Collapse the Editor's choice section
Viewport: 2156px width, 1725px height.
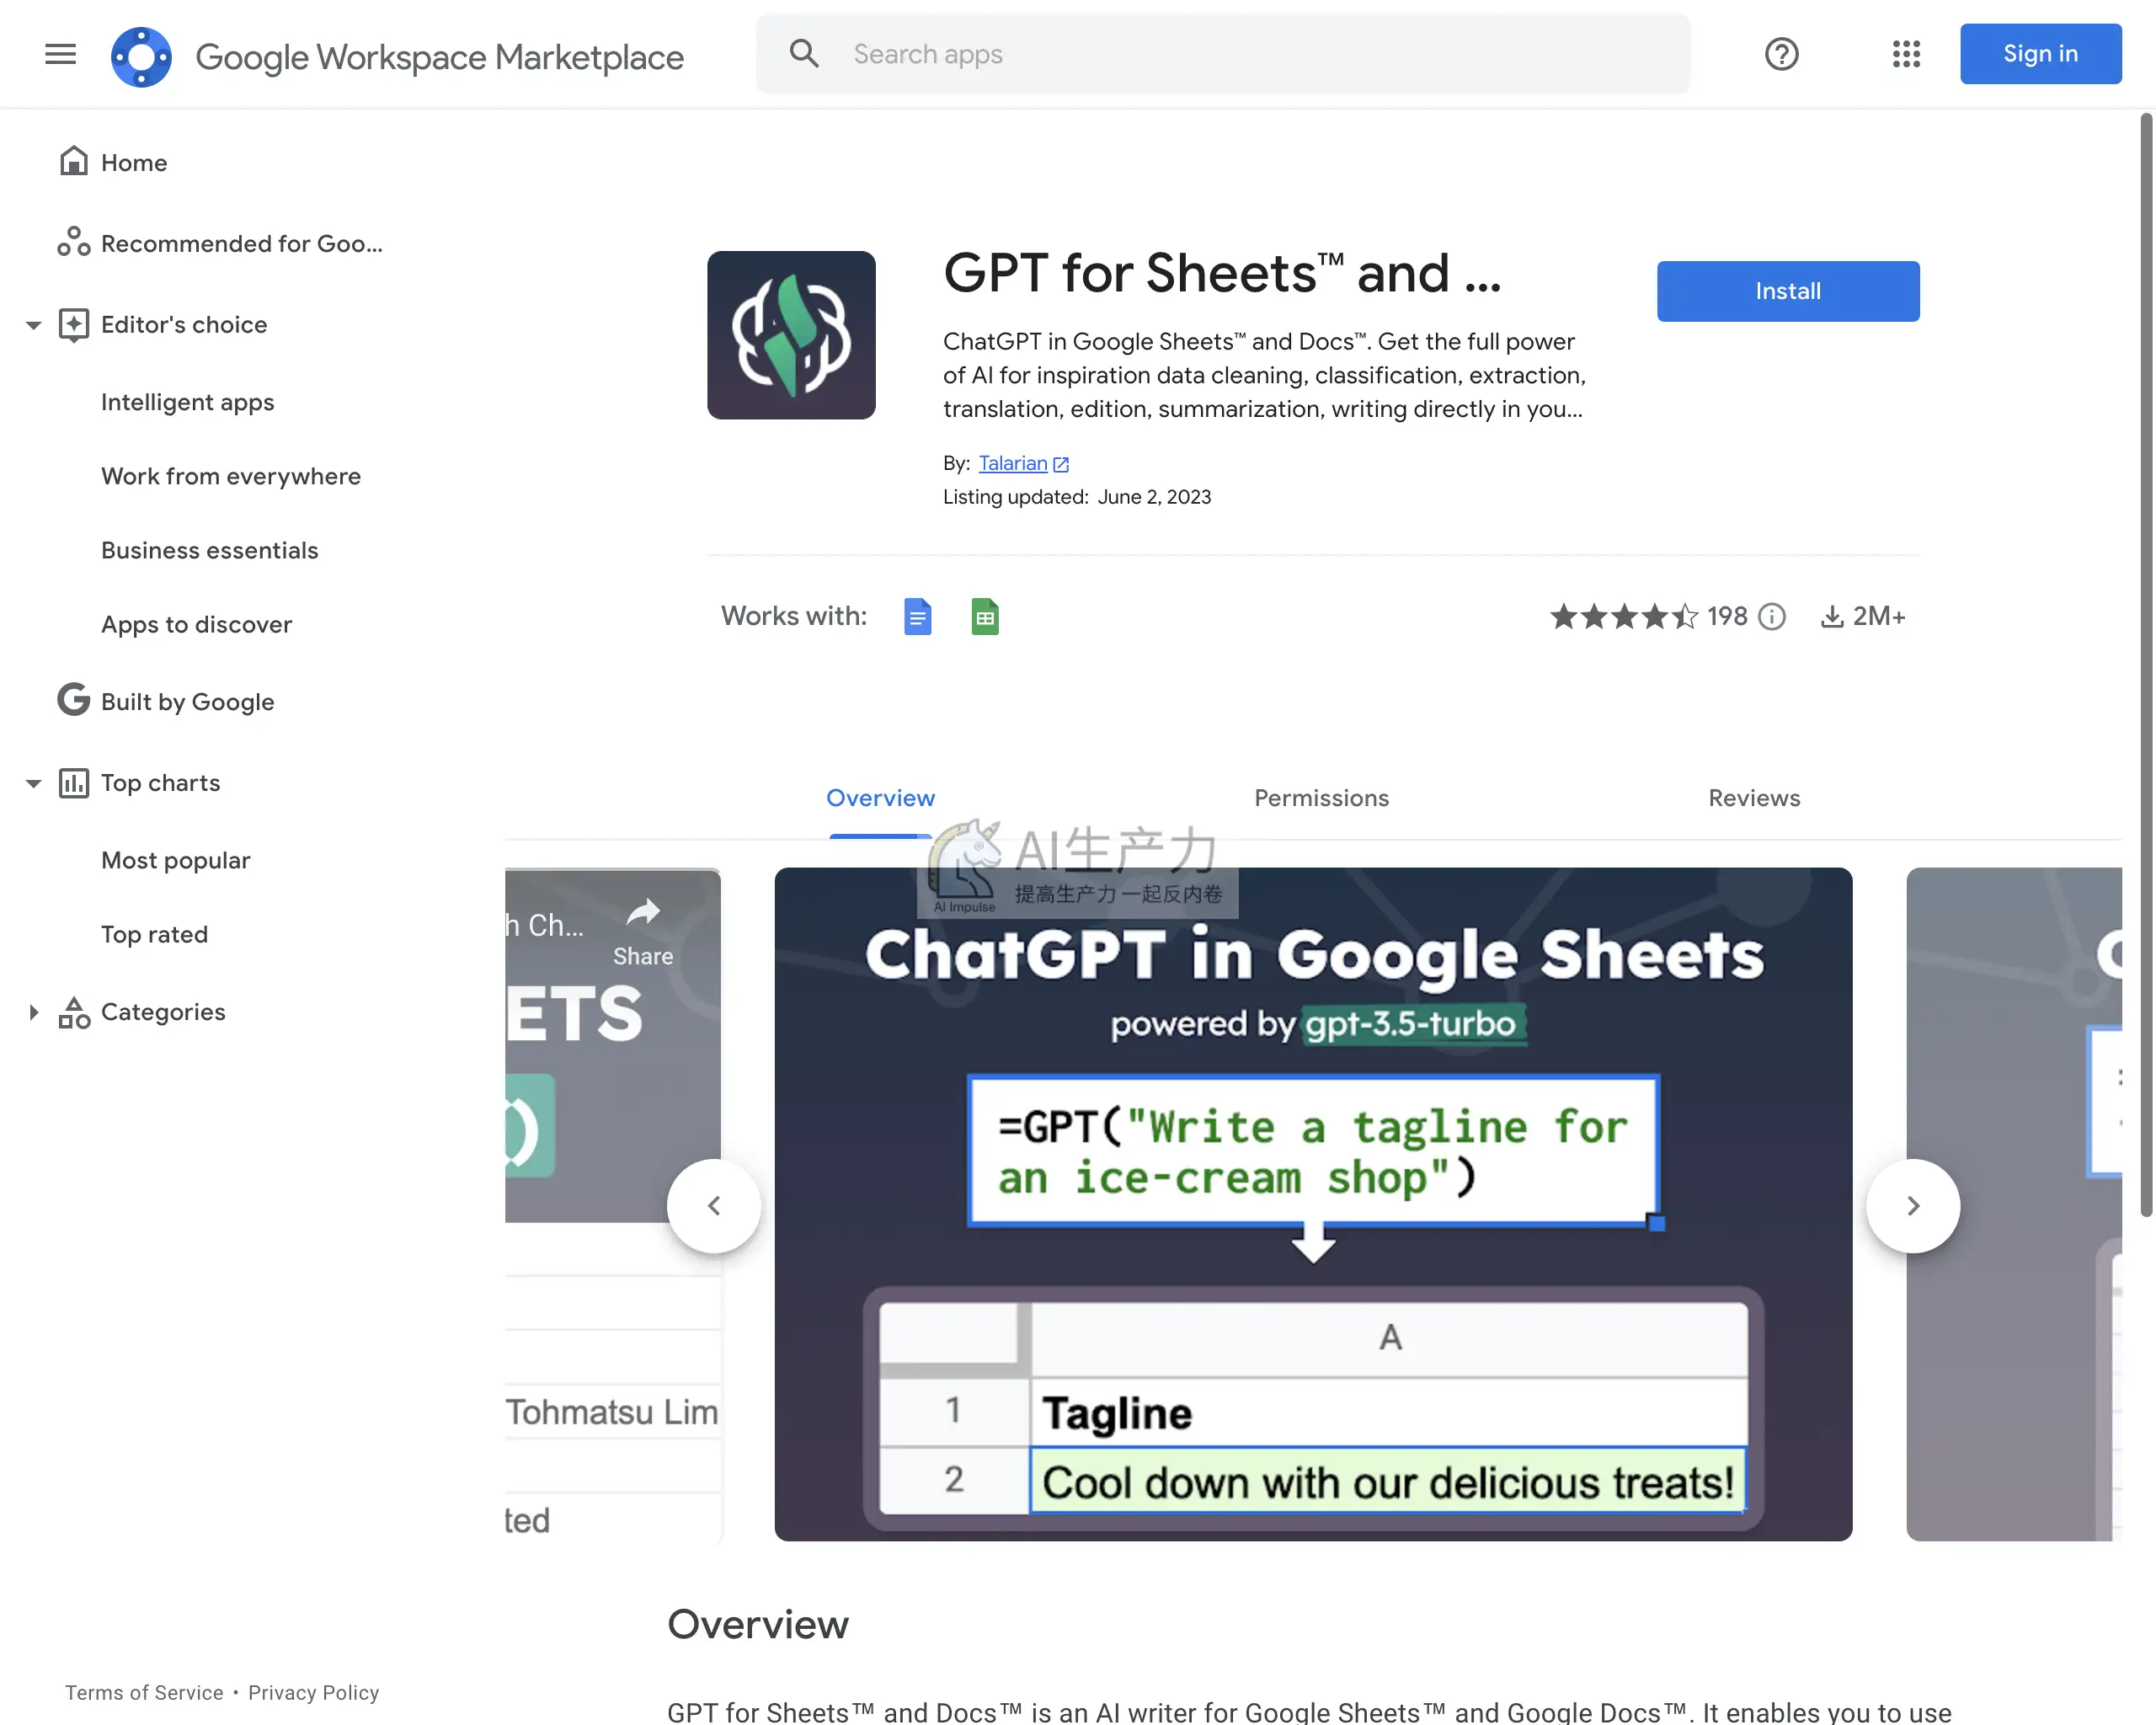33,325
